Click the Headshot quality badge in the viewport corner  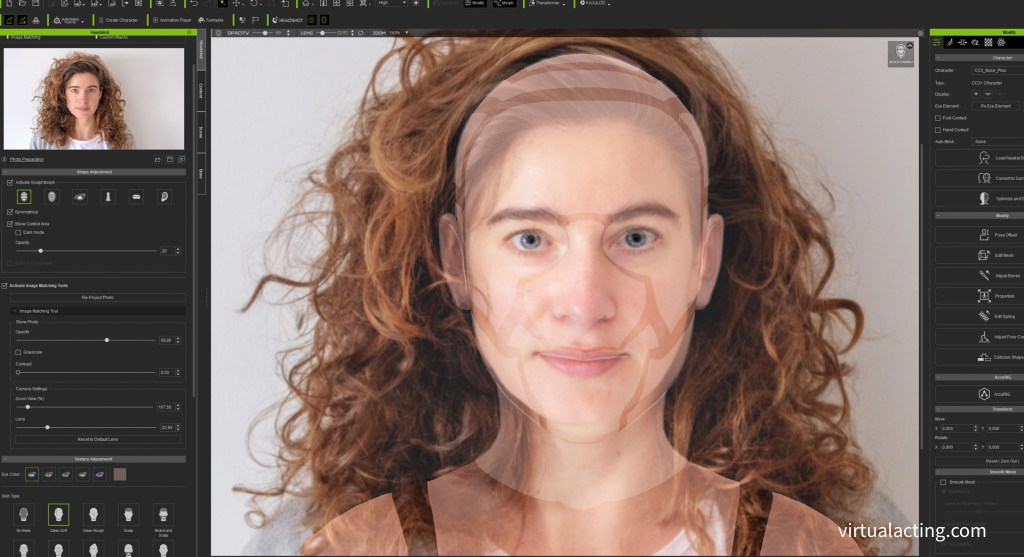pyautogui.click(x=901, y=54)
